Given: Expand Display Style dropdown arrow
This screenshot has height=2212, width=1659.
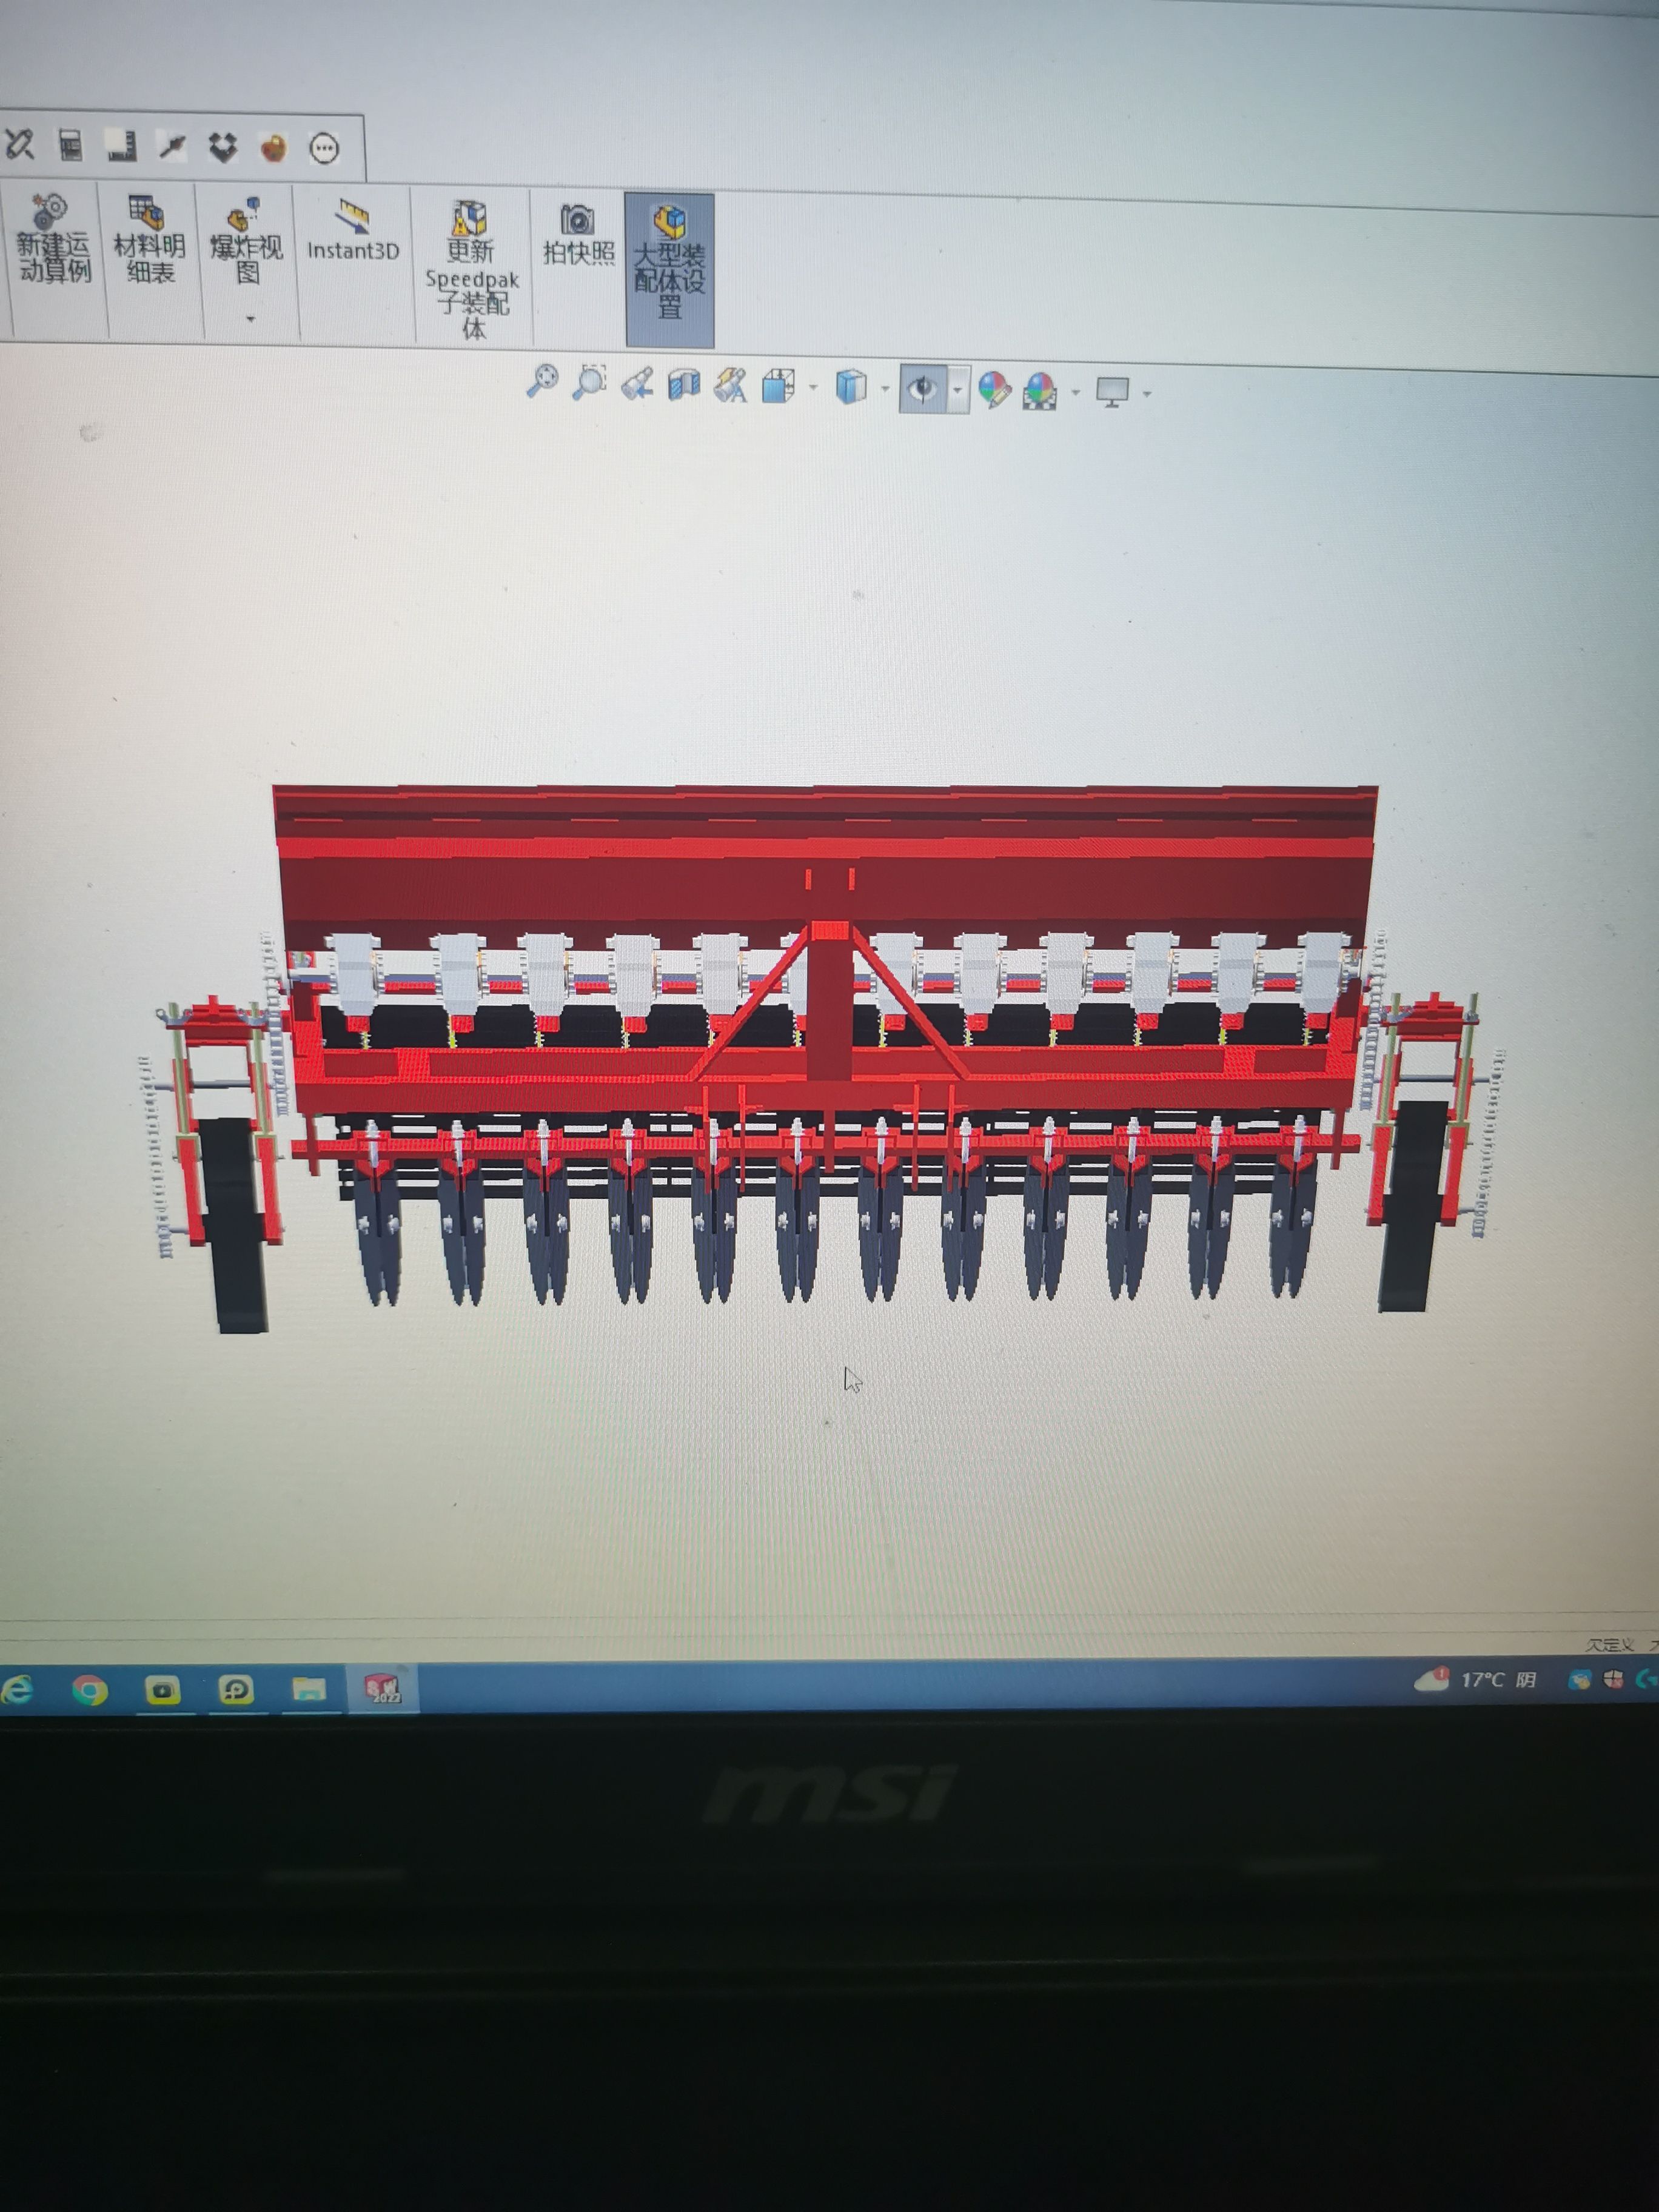Looking at the screenshot, I should 885,389.
